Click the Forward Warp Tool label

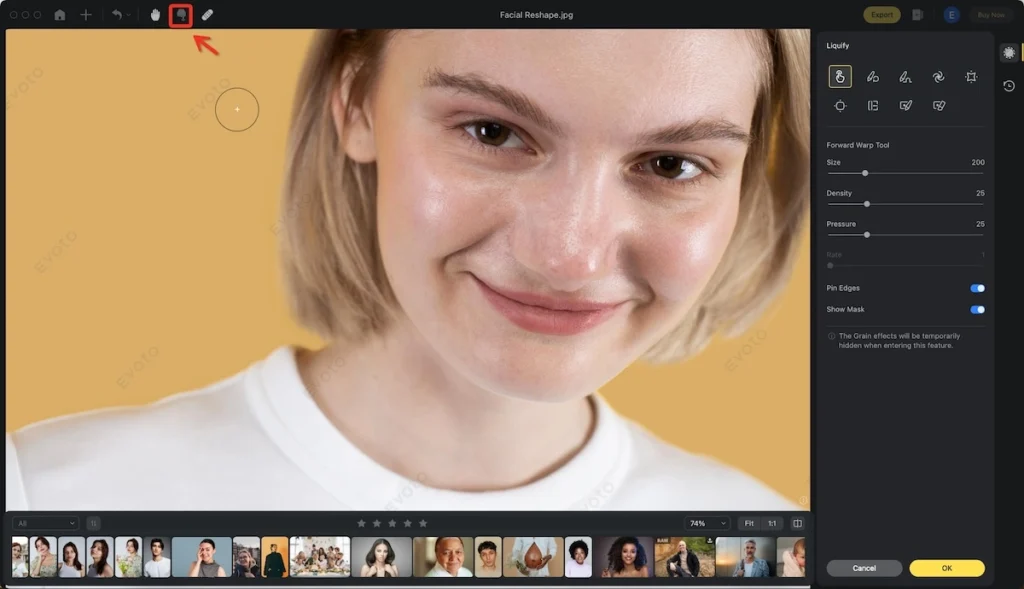tap(857, 145)
